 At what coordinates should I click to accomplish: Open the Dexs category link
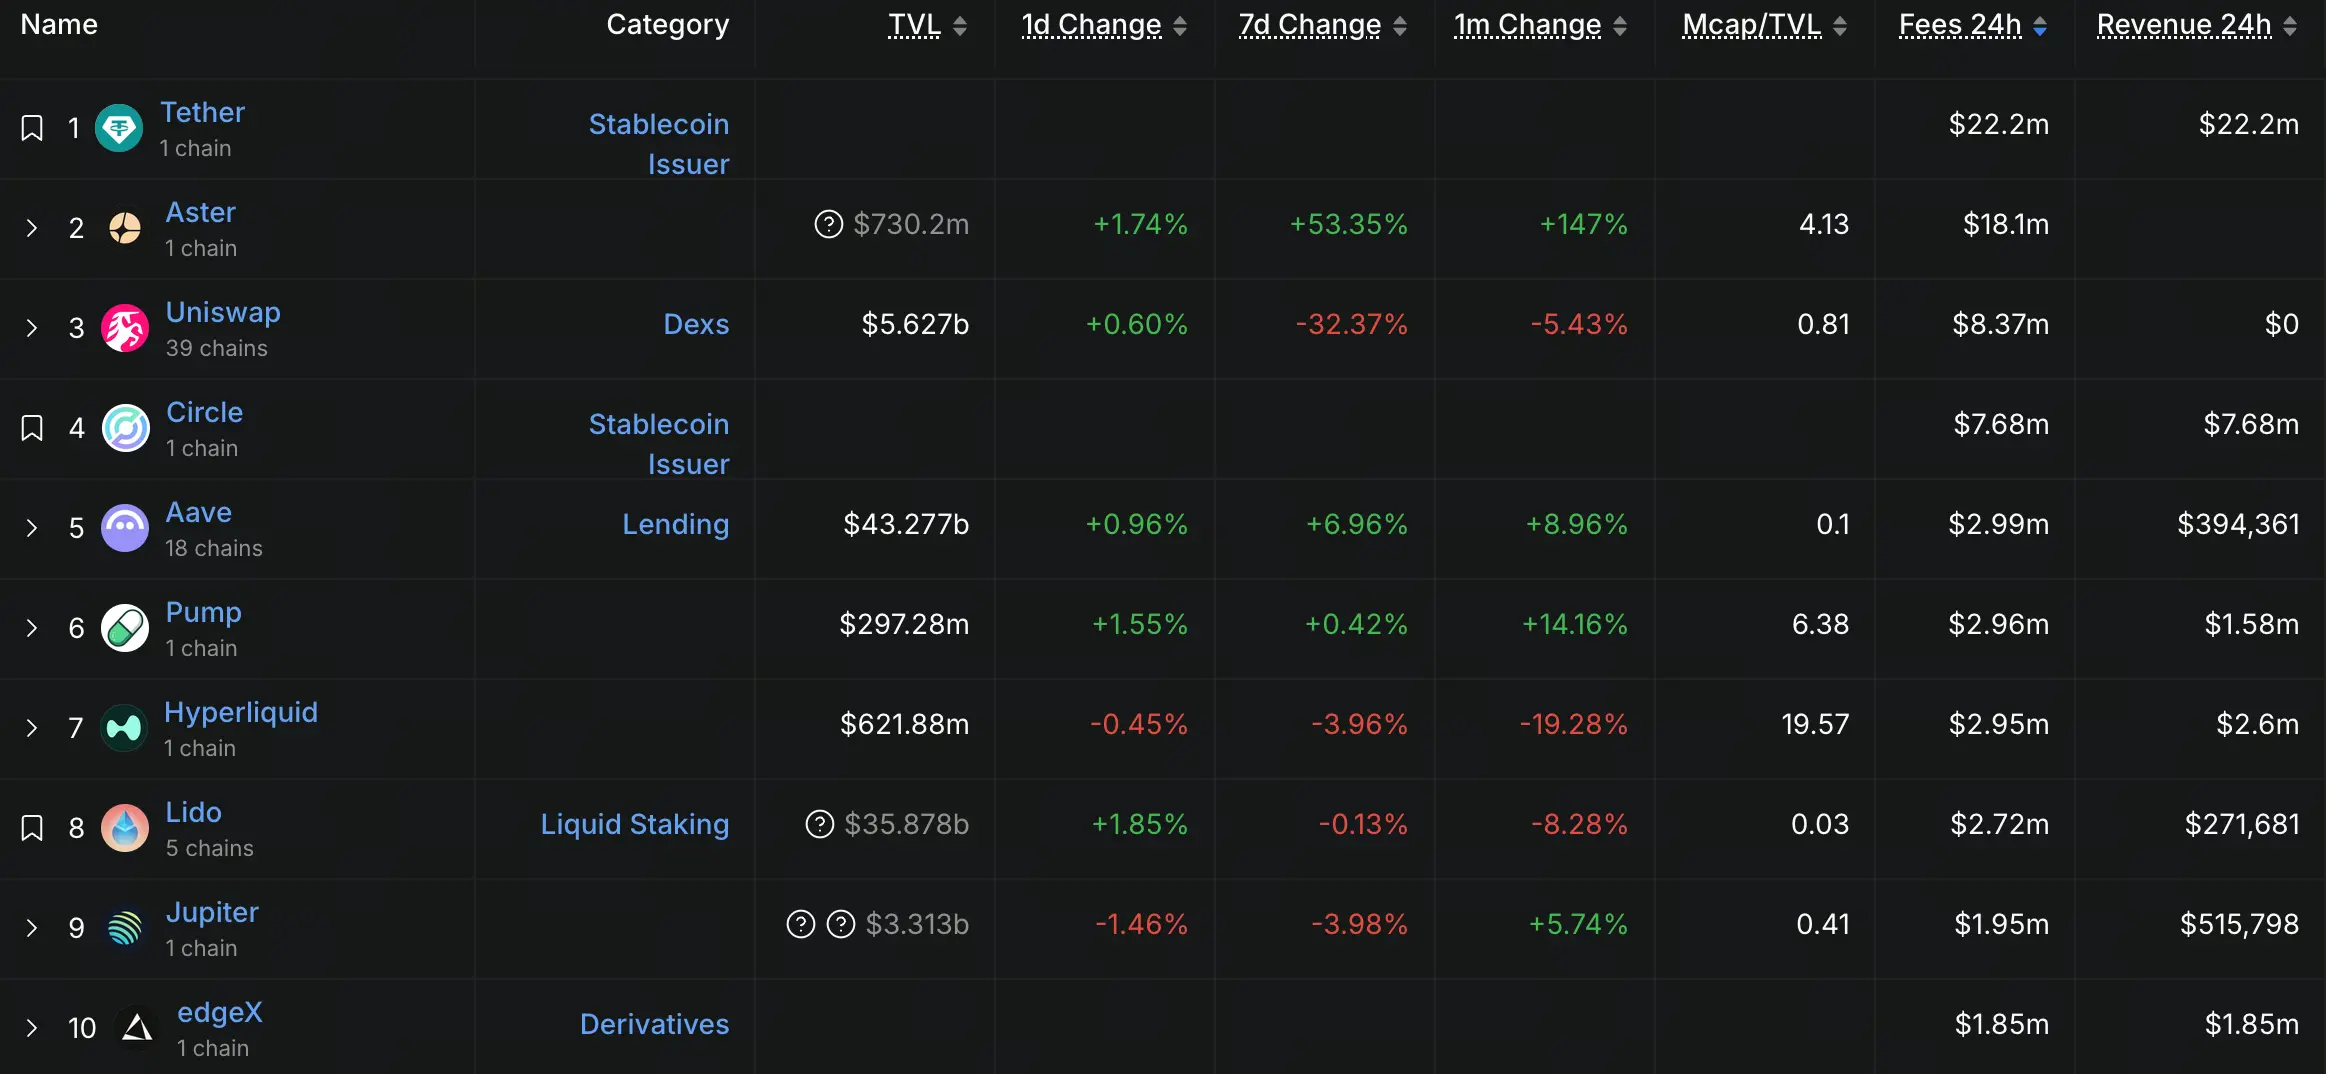click(x=696, y=324)
